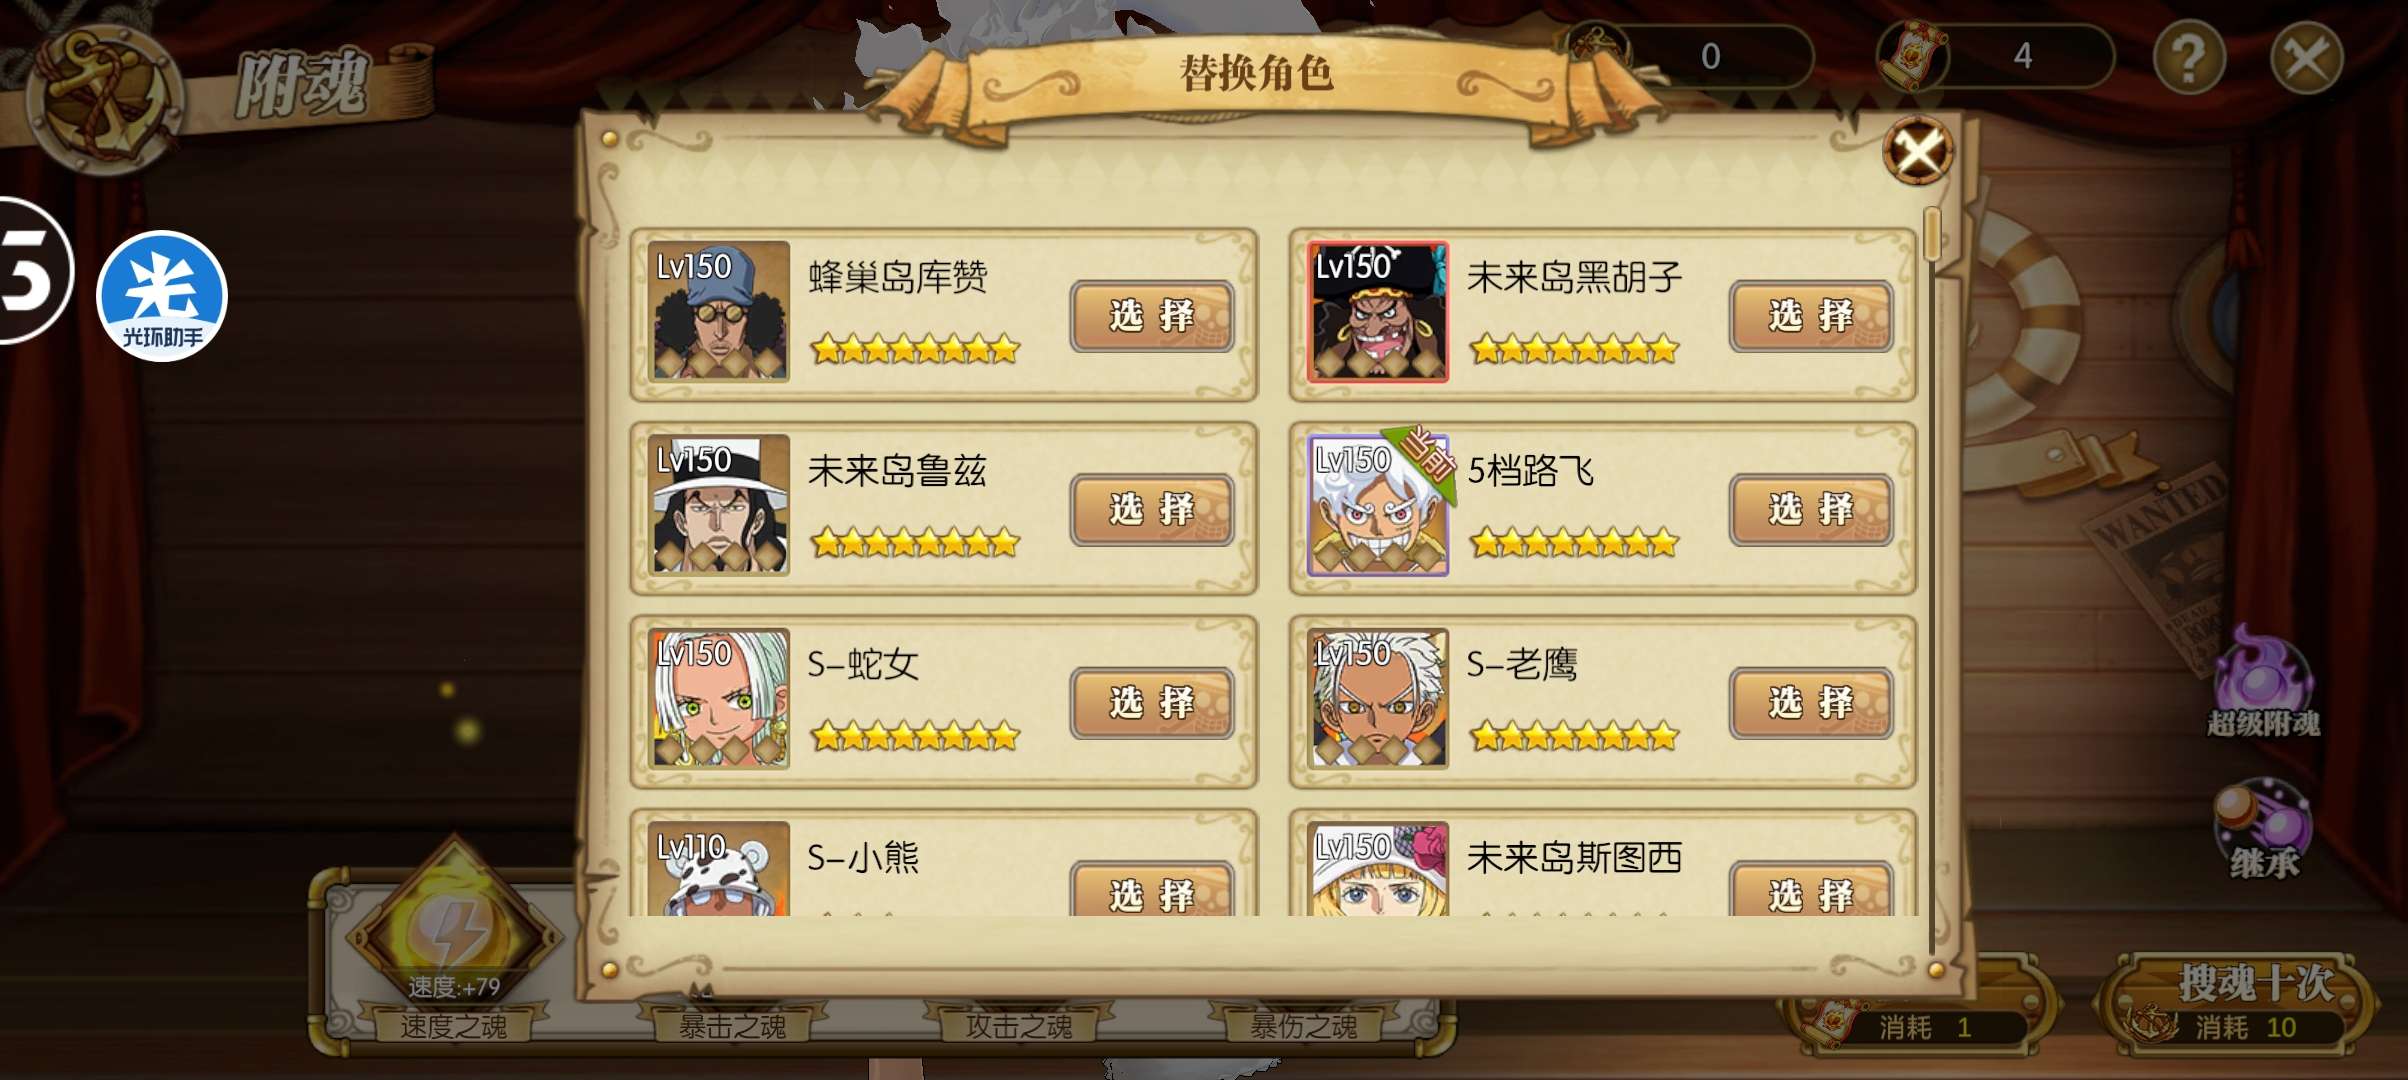Image resolution: width=2408 pixels, height=1080 pixels.
Task: Choose 选择 next to S-蛇女
Action: (x=1152, y=703)
